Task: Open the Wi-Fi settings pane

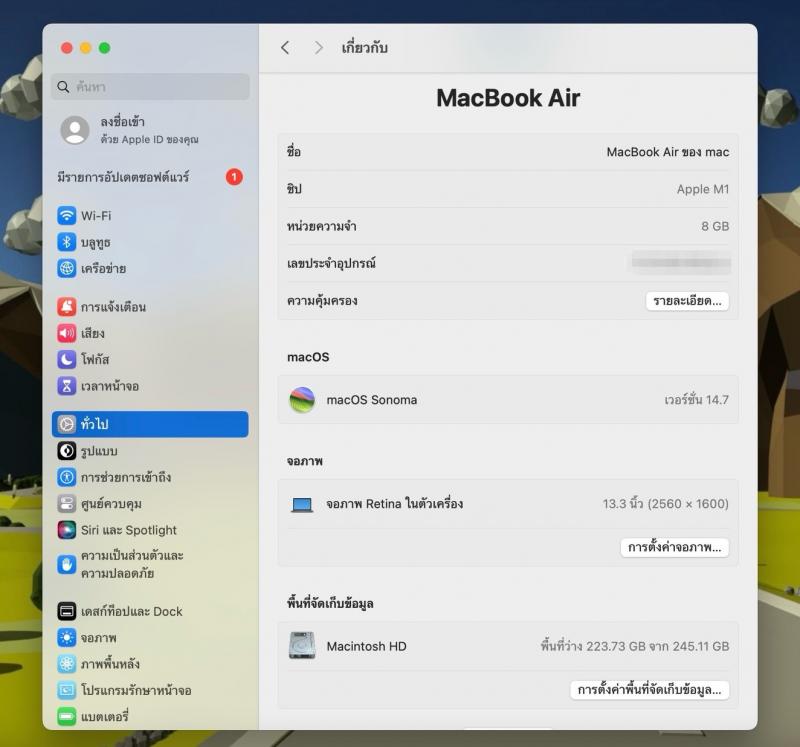Action: coord(150,215)
